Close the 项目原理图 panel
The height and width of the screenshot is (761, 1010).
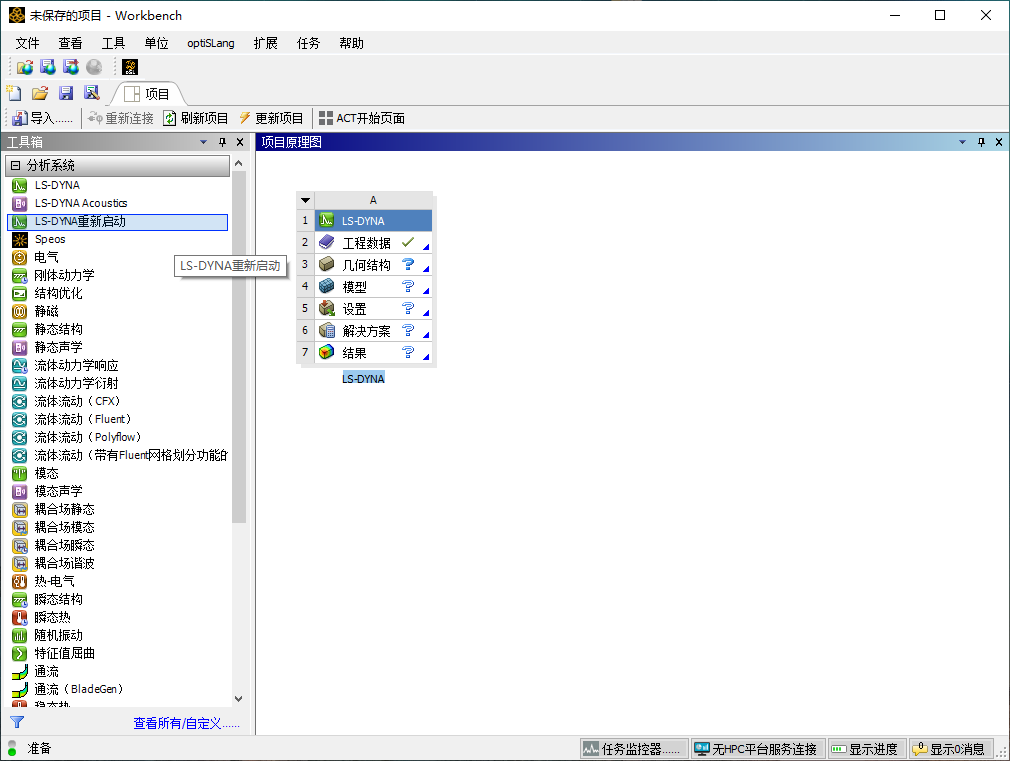(999, 142)
